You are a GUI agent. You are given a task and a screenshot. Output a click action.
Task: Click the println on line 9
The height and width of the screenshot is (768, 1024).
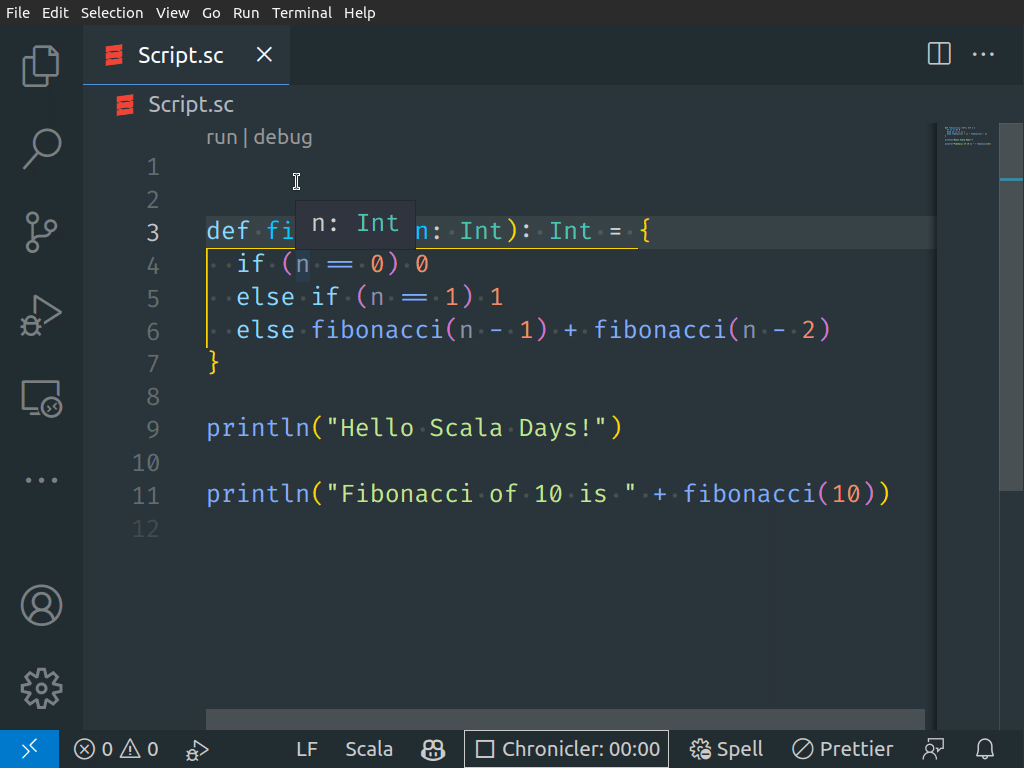[258, 428]
